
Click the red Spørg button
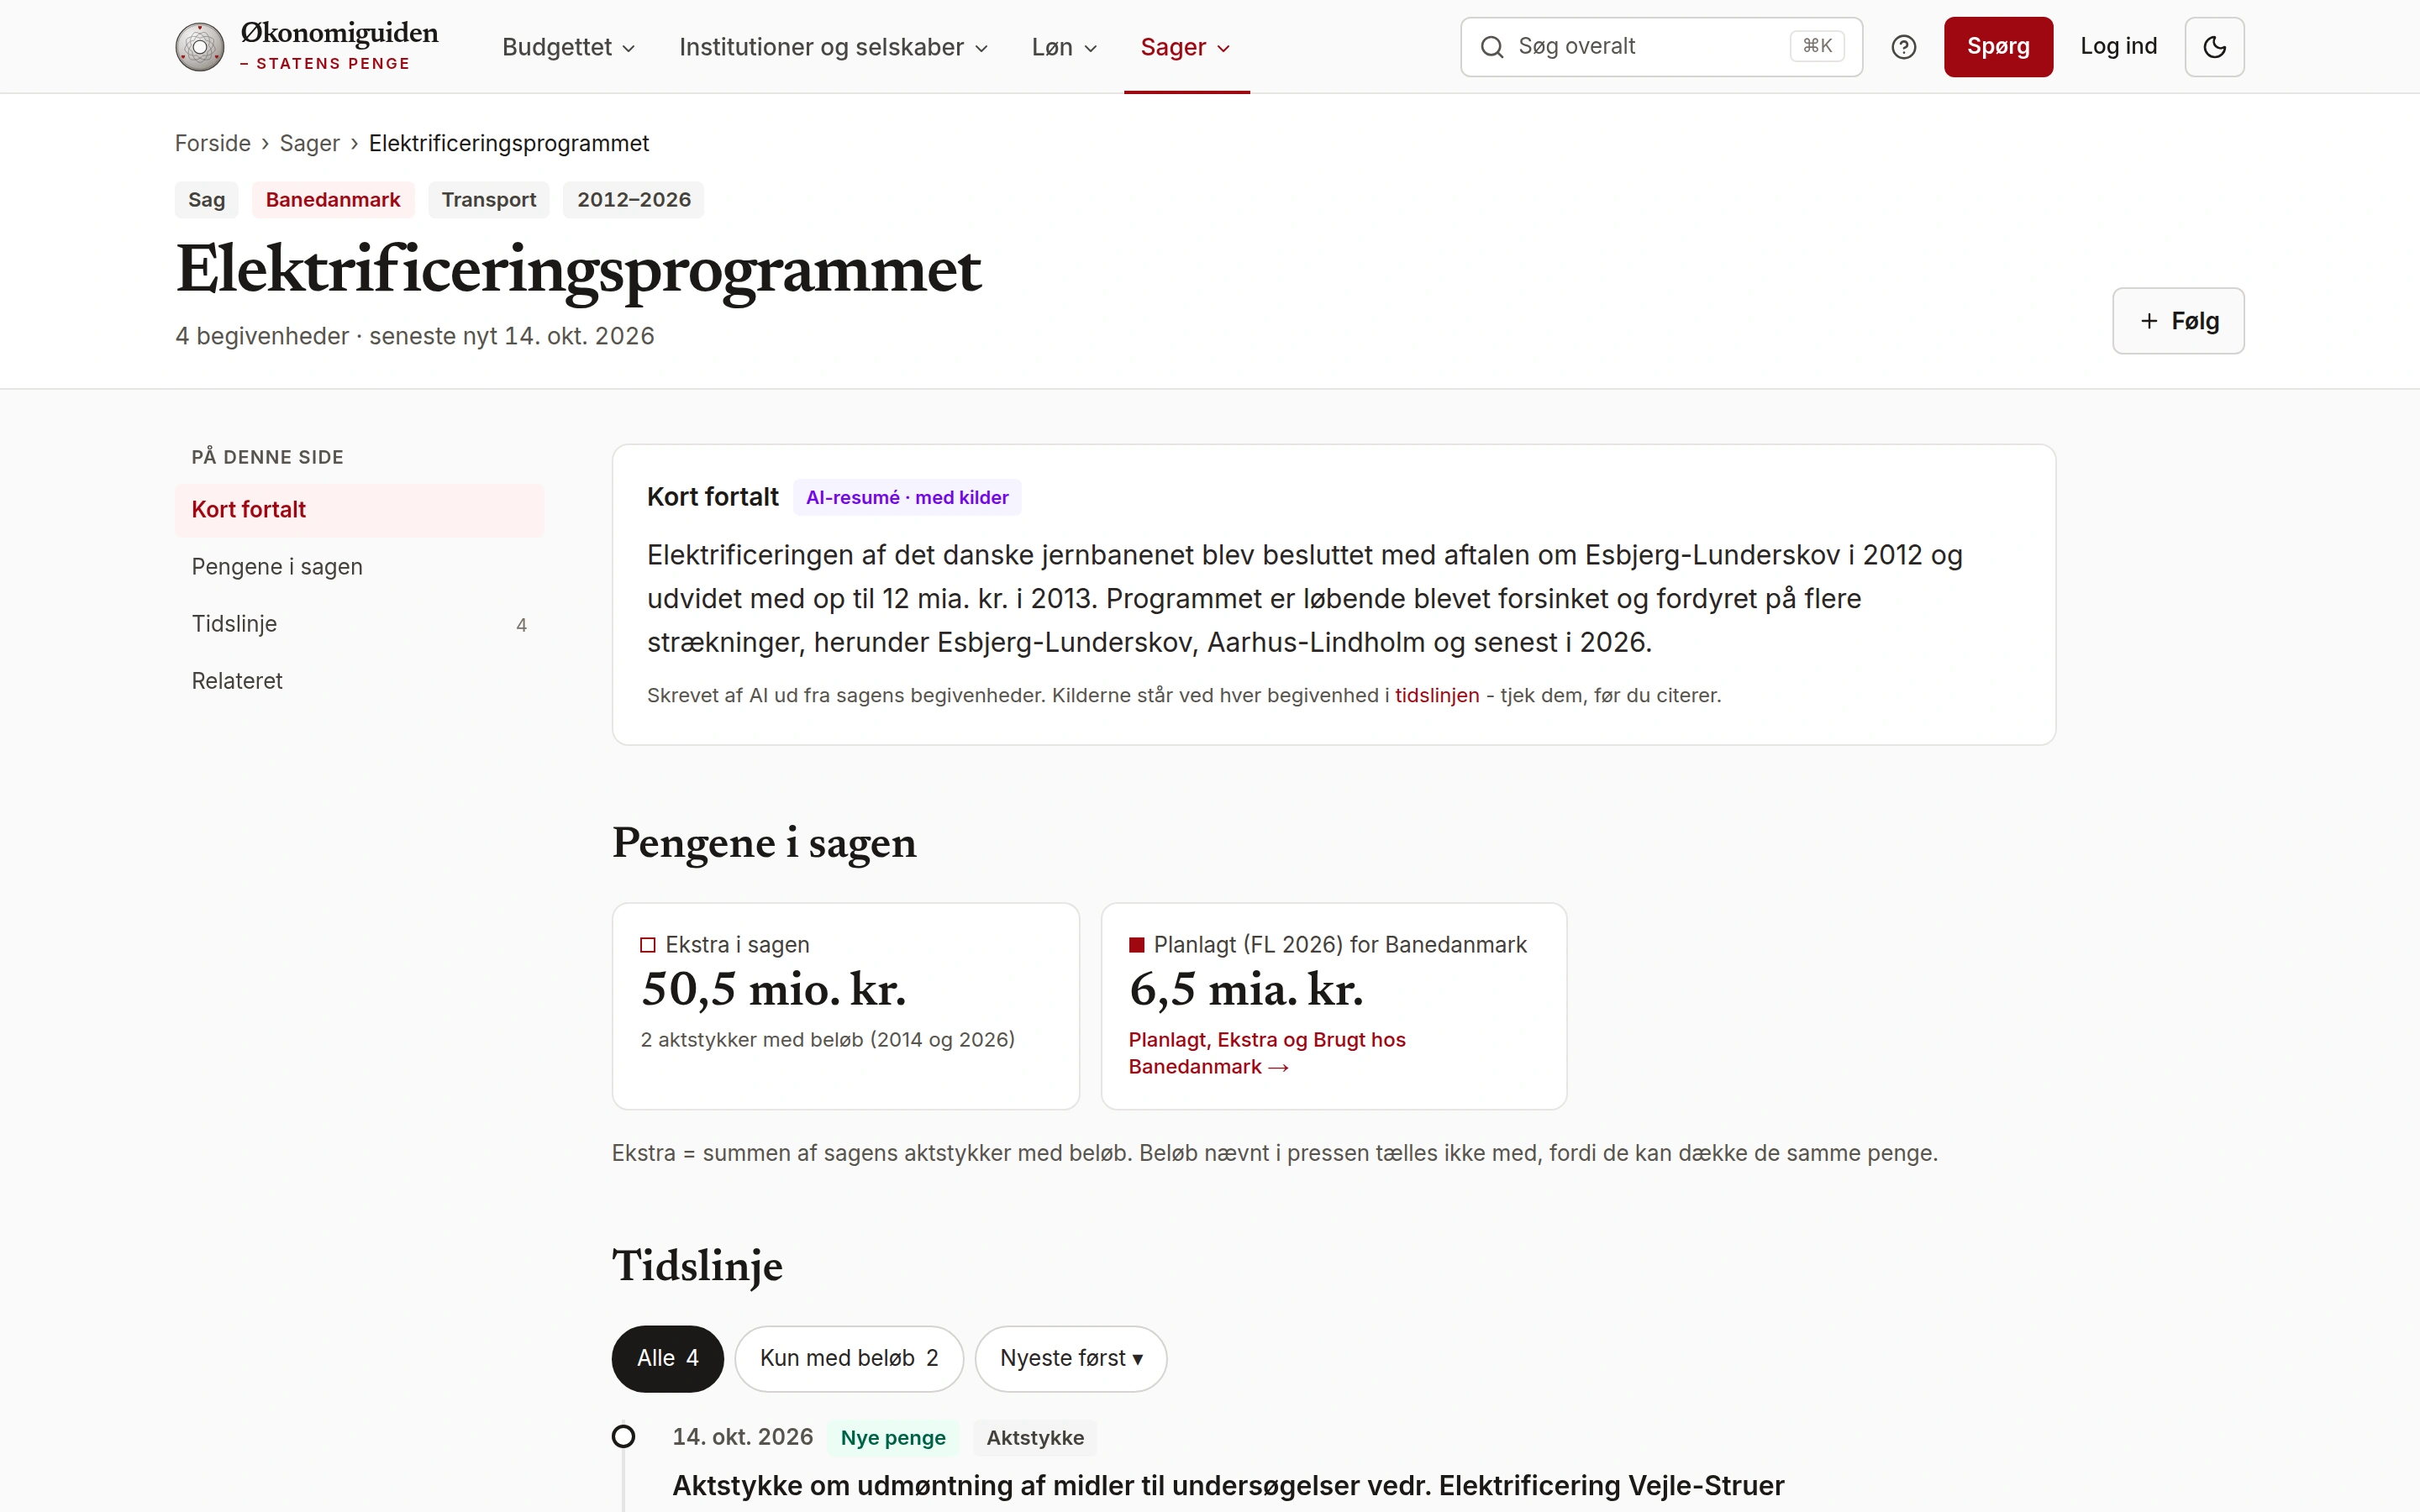click(x=1998, y=47)
